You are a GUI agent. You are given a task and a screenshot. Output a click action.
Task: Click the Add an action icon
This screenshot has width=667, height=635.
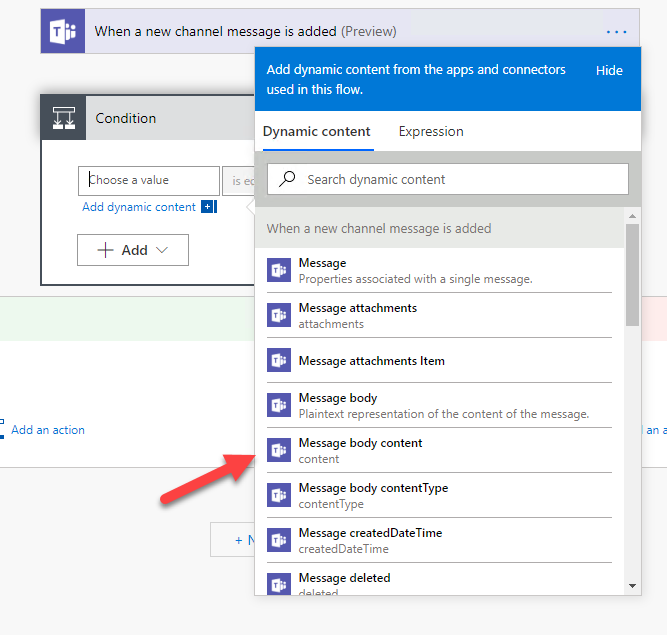coord(2,429)
